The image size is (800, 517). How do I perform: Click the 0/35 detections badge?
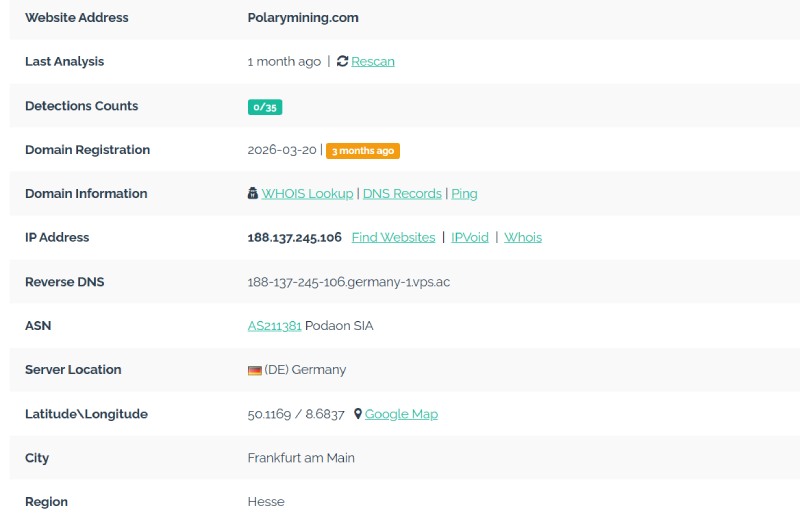tap(265, 107)
